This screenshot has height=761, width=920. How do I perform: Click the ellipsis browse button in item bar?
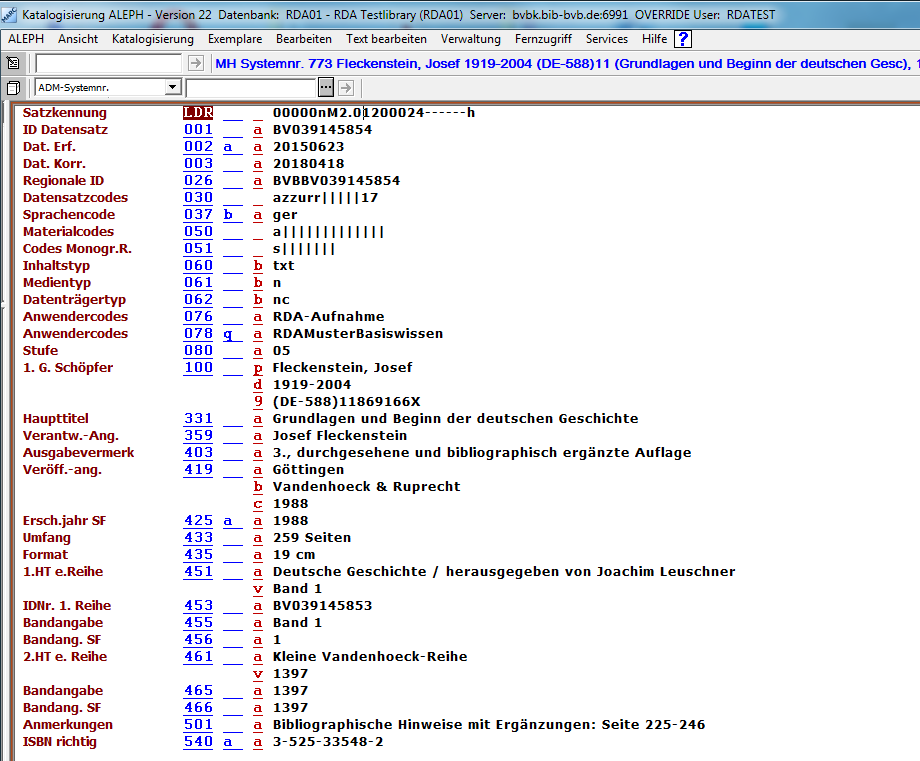click(325, 88)
